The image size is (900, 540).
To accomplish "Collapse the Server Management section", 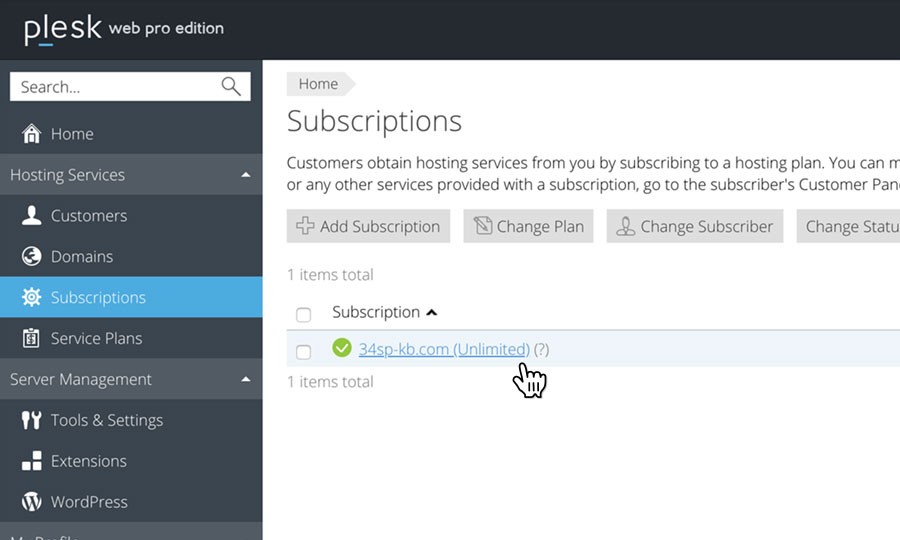I will (246, 379).
